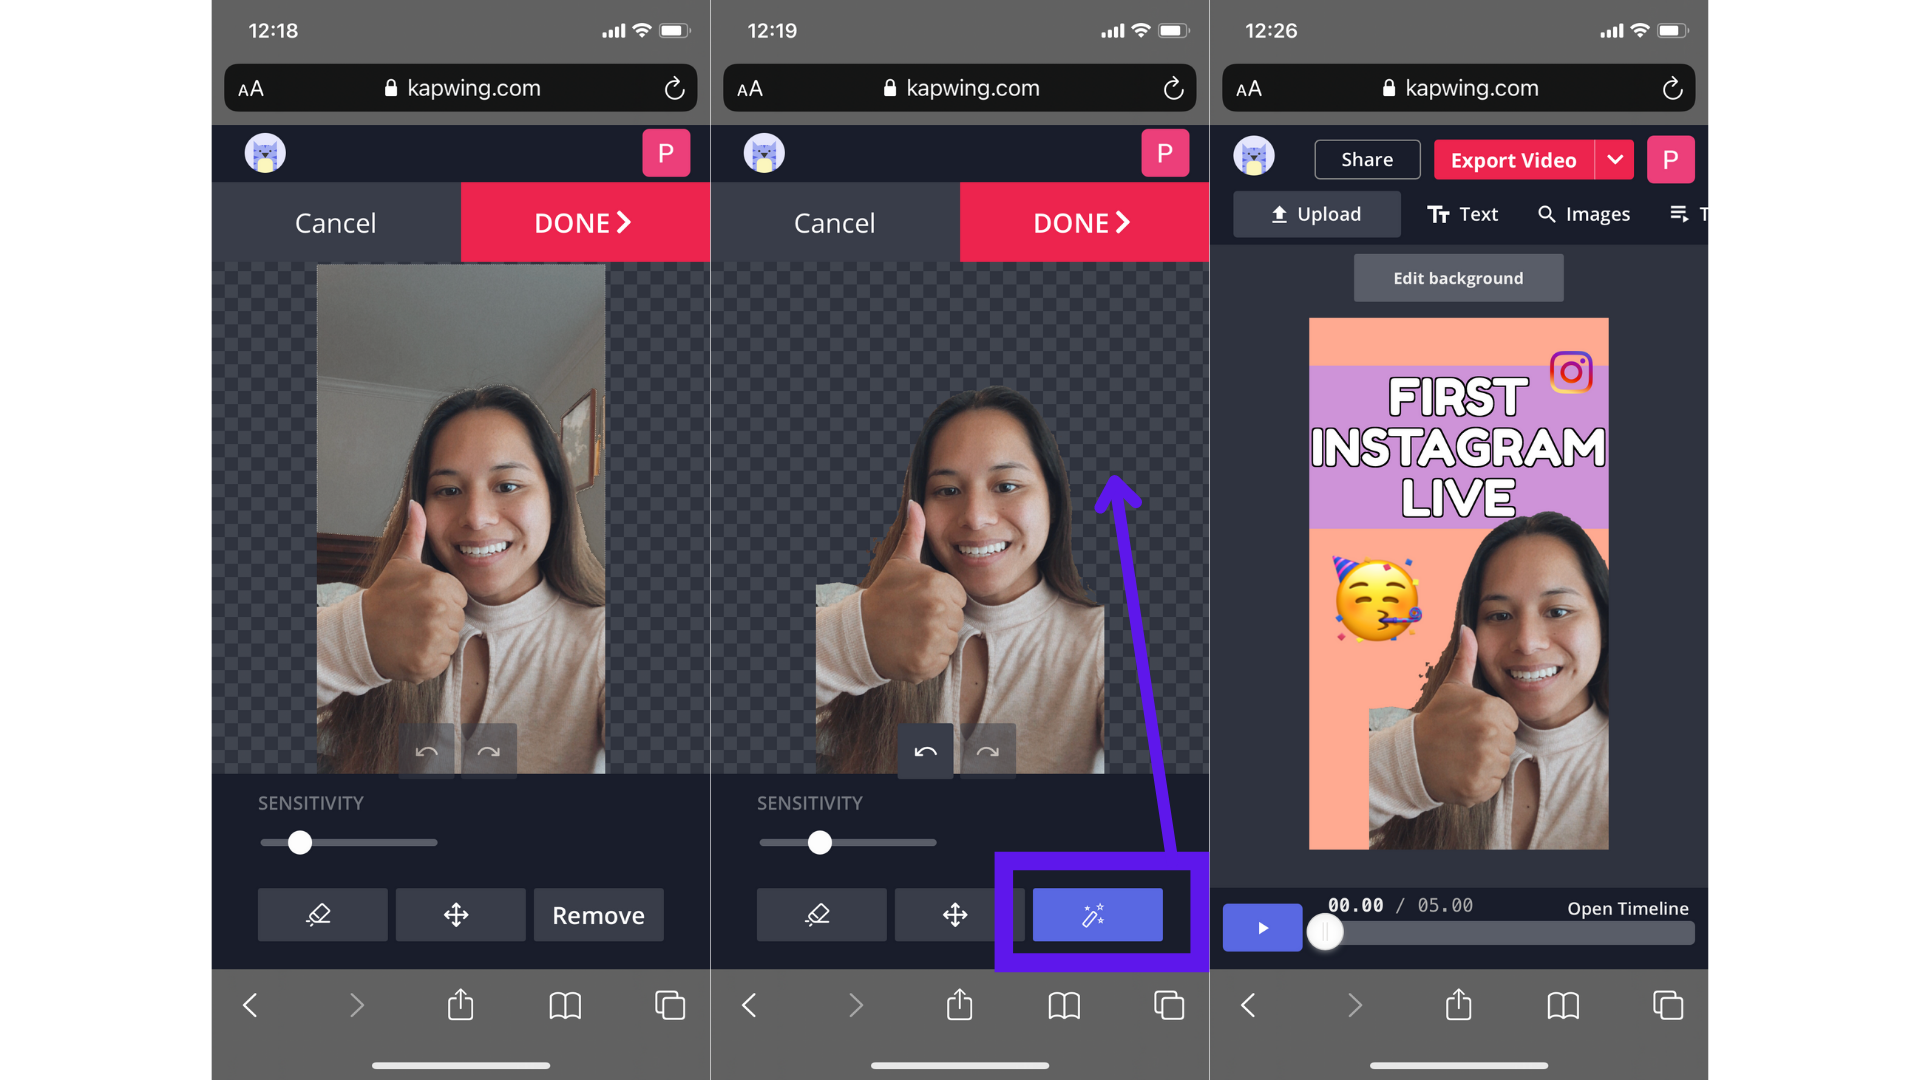Open the Text tab
1920x1080 pixels.
(1462, 214)
